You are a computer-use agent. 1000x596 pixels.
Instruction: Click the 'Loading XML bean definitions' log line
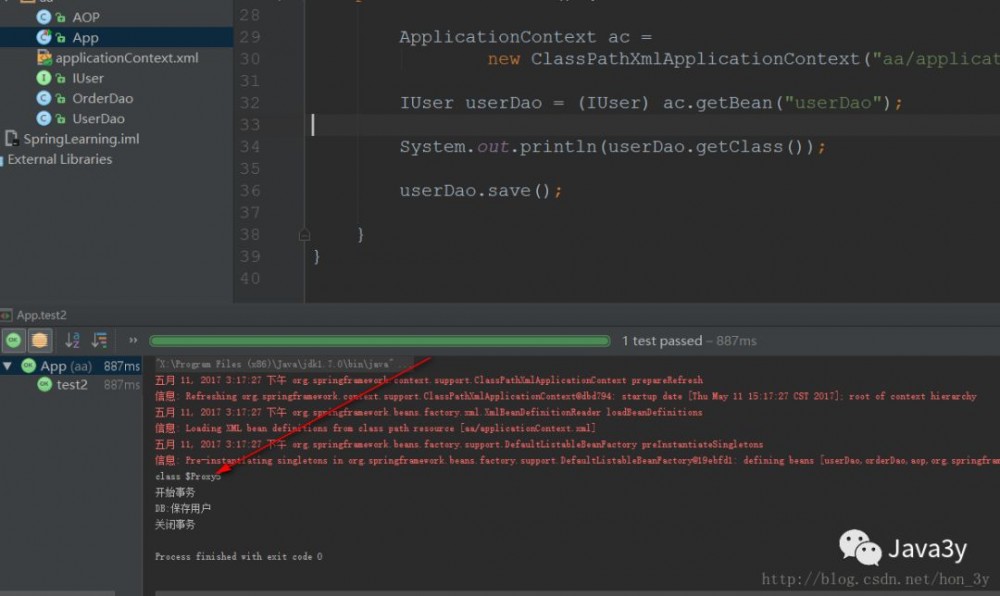[376, 428]
